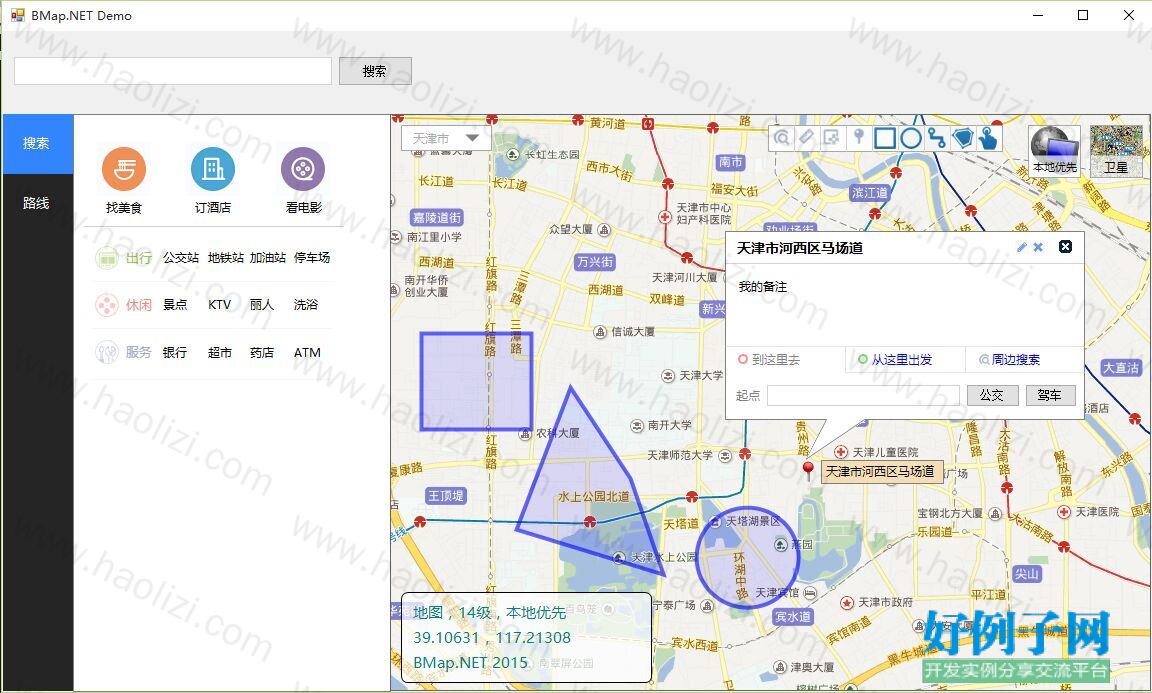Open the 看电影 movie icon

click(x=303, y=168)
